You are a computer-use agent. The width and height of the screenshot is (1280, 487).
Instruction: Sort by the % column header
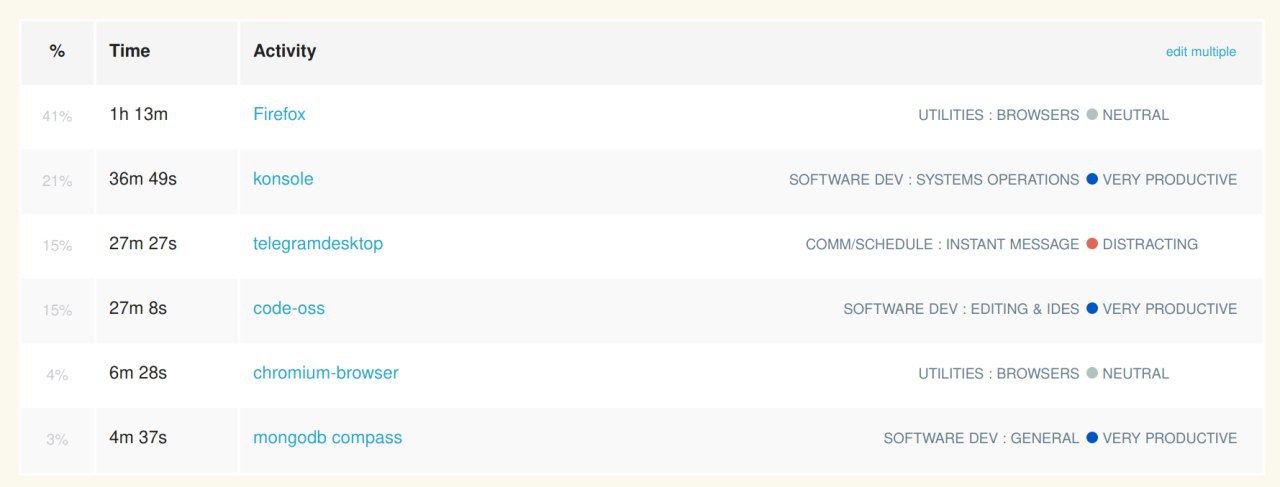(57, 51)
